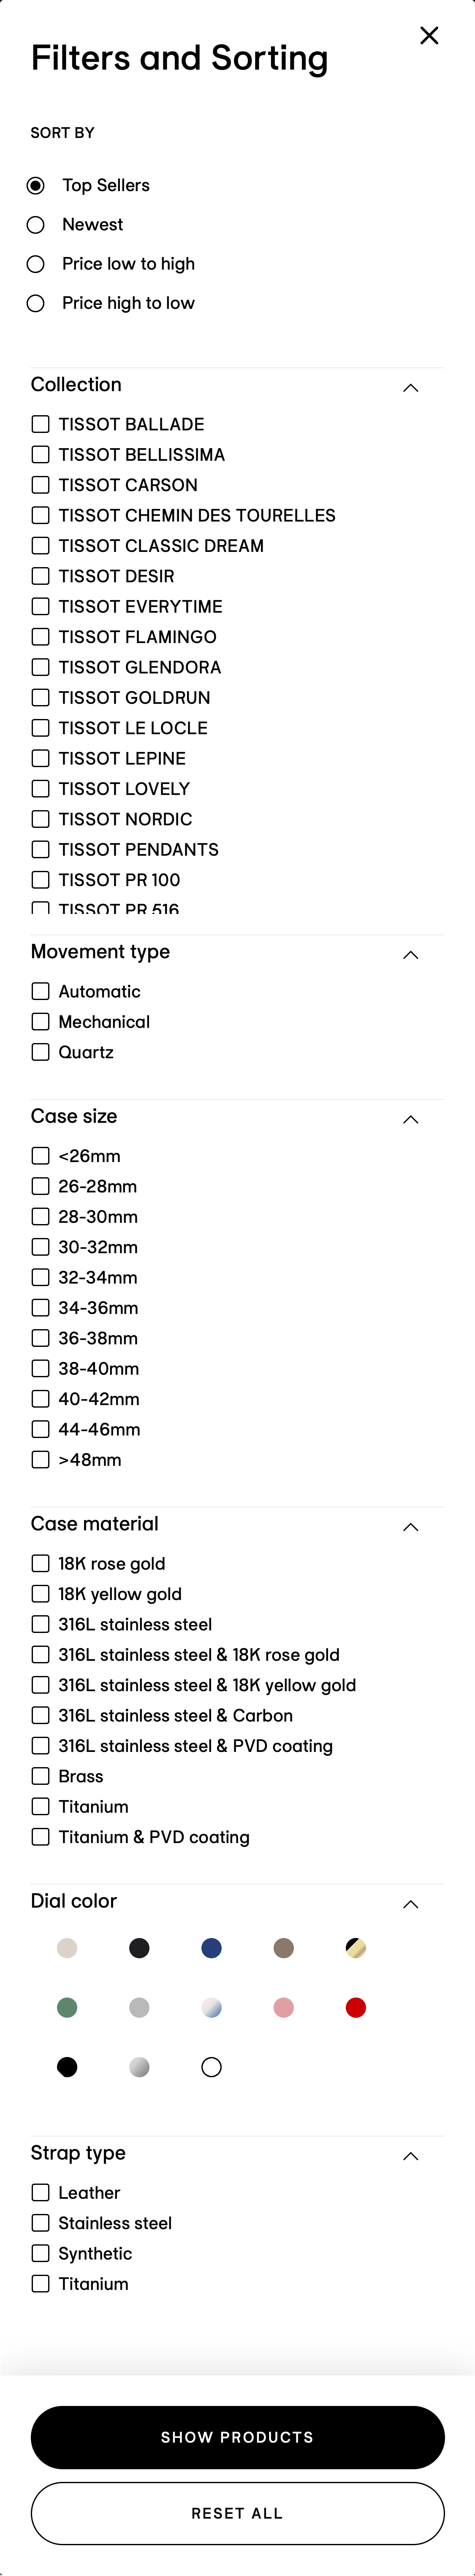Click the SHOW PRODUCTS button
Screen dimensions: 475x2576
(x=237, y=2437)
